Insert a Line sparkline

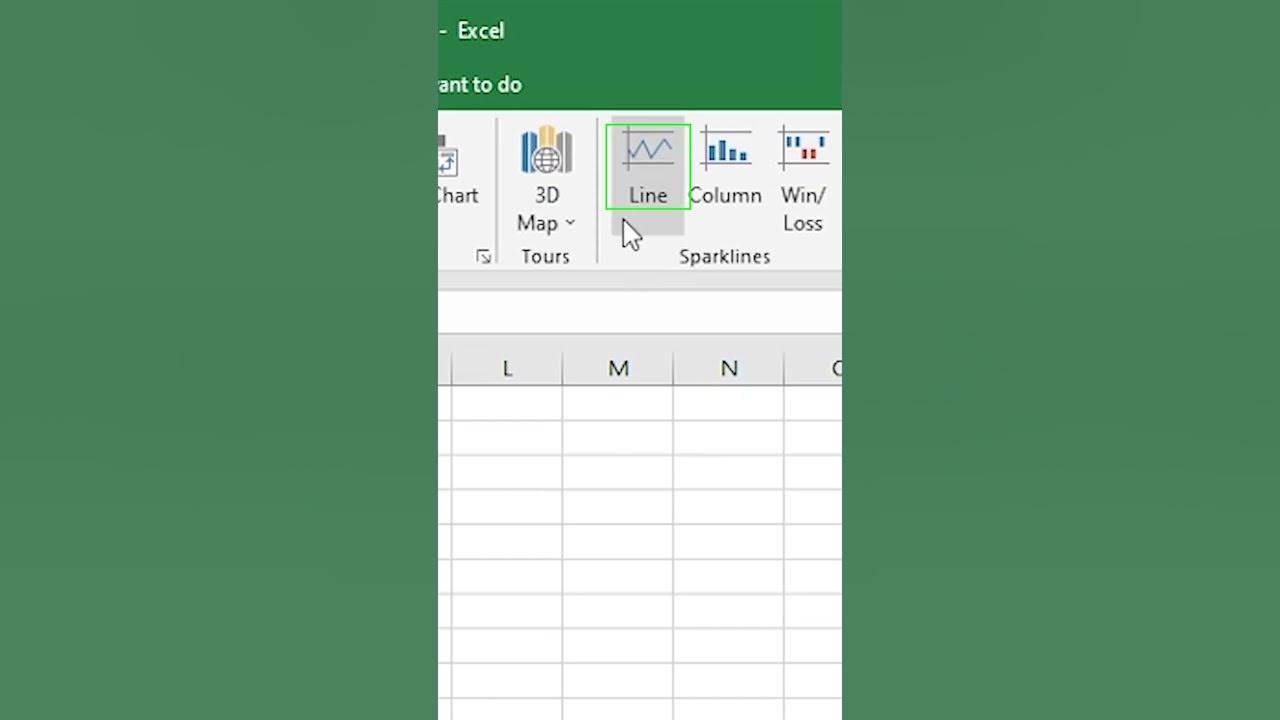tap(648, 167)
